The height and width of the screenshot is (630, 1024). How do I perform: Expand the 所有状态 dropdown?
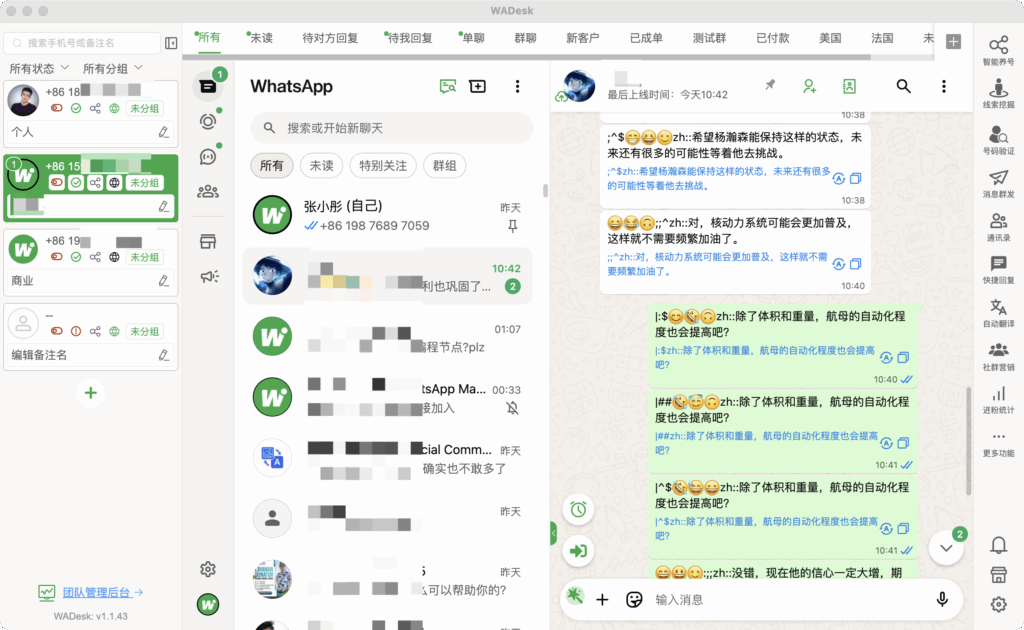[39, 68]
